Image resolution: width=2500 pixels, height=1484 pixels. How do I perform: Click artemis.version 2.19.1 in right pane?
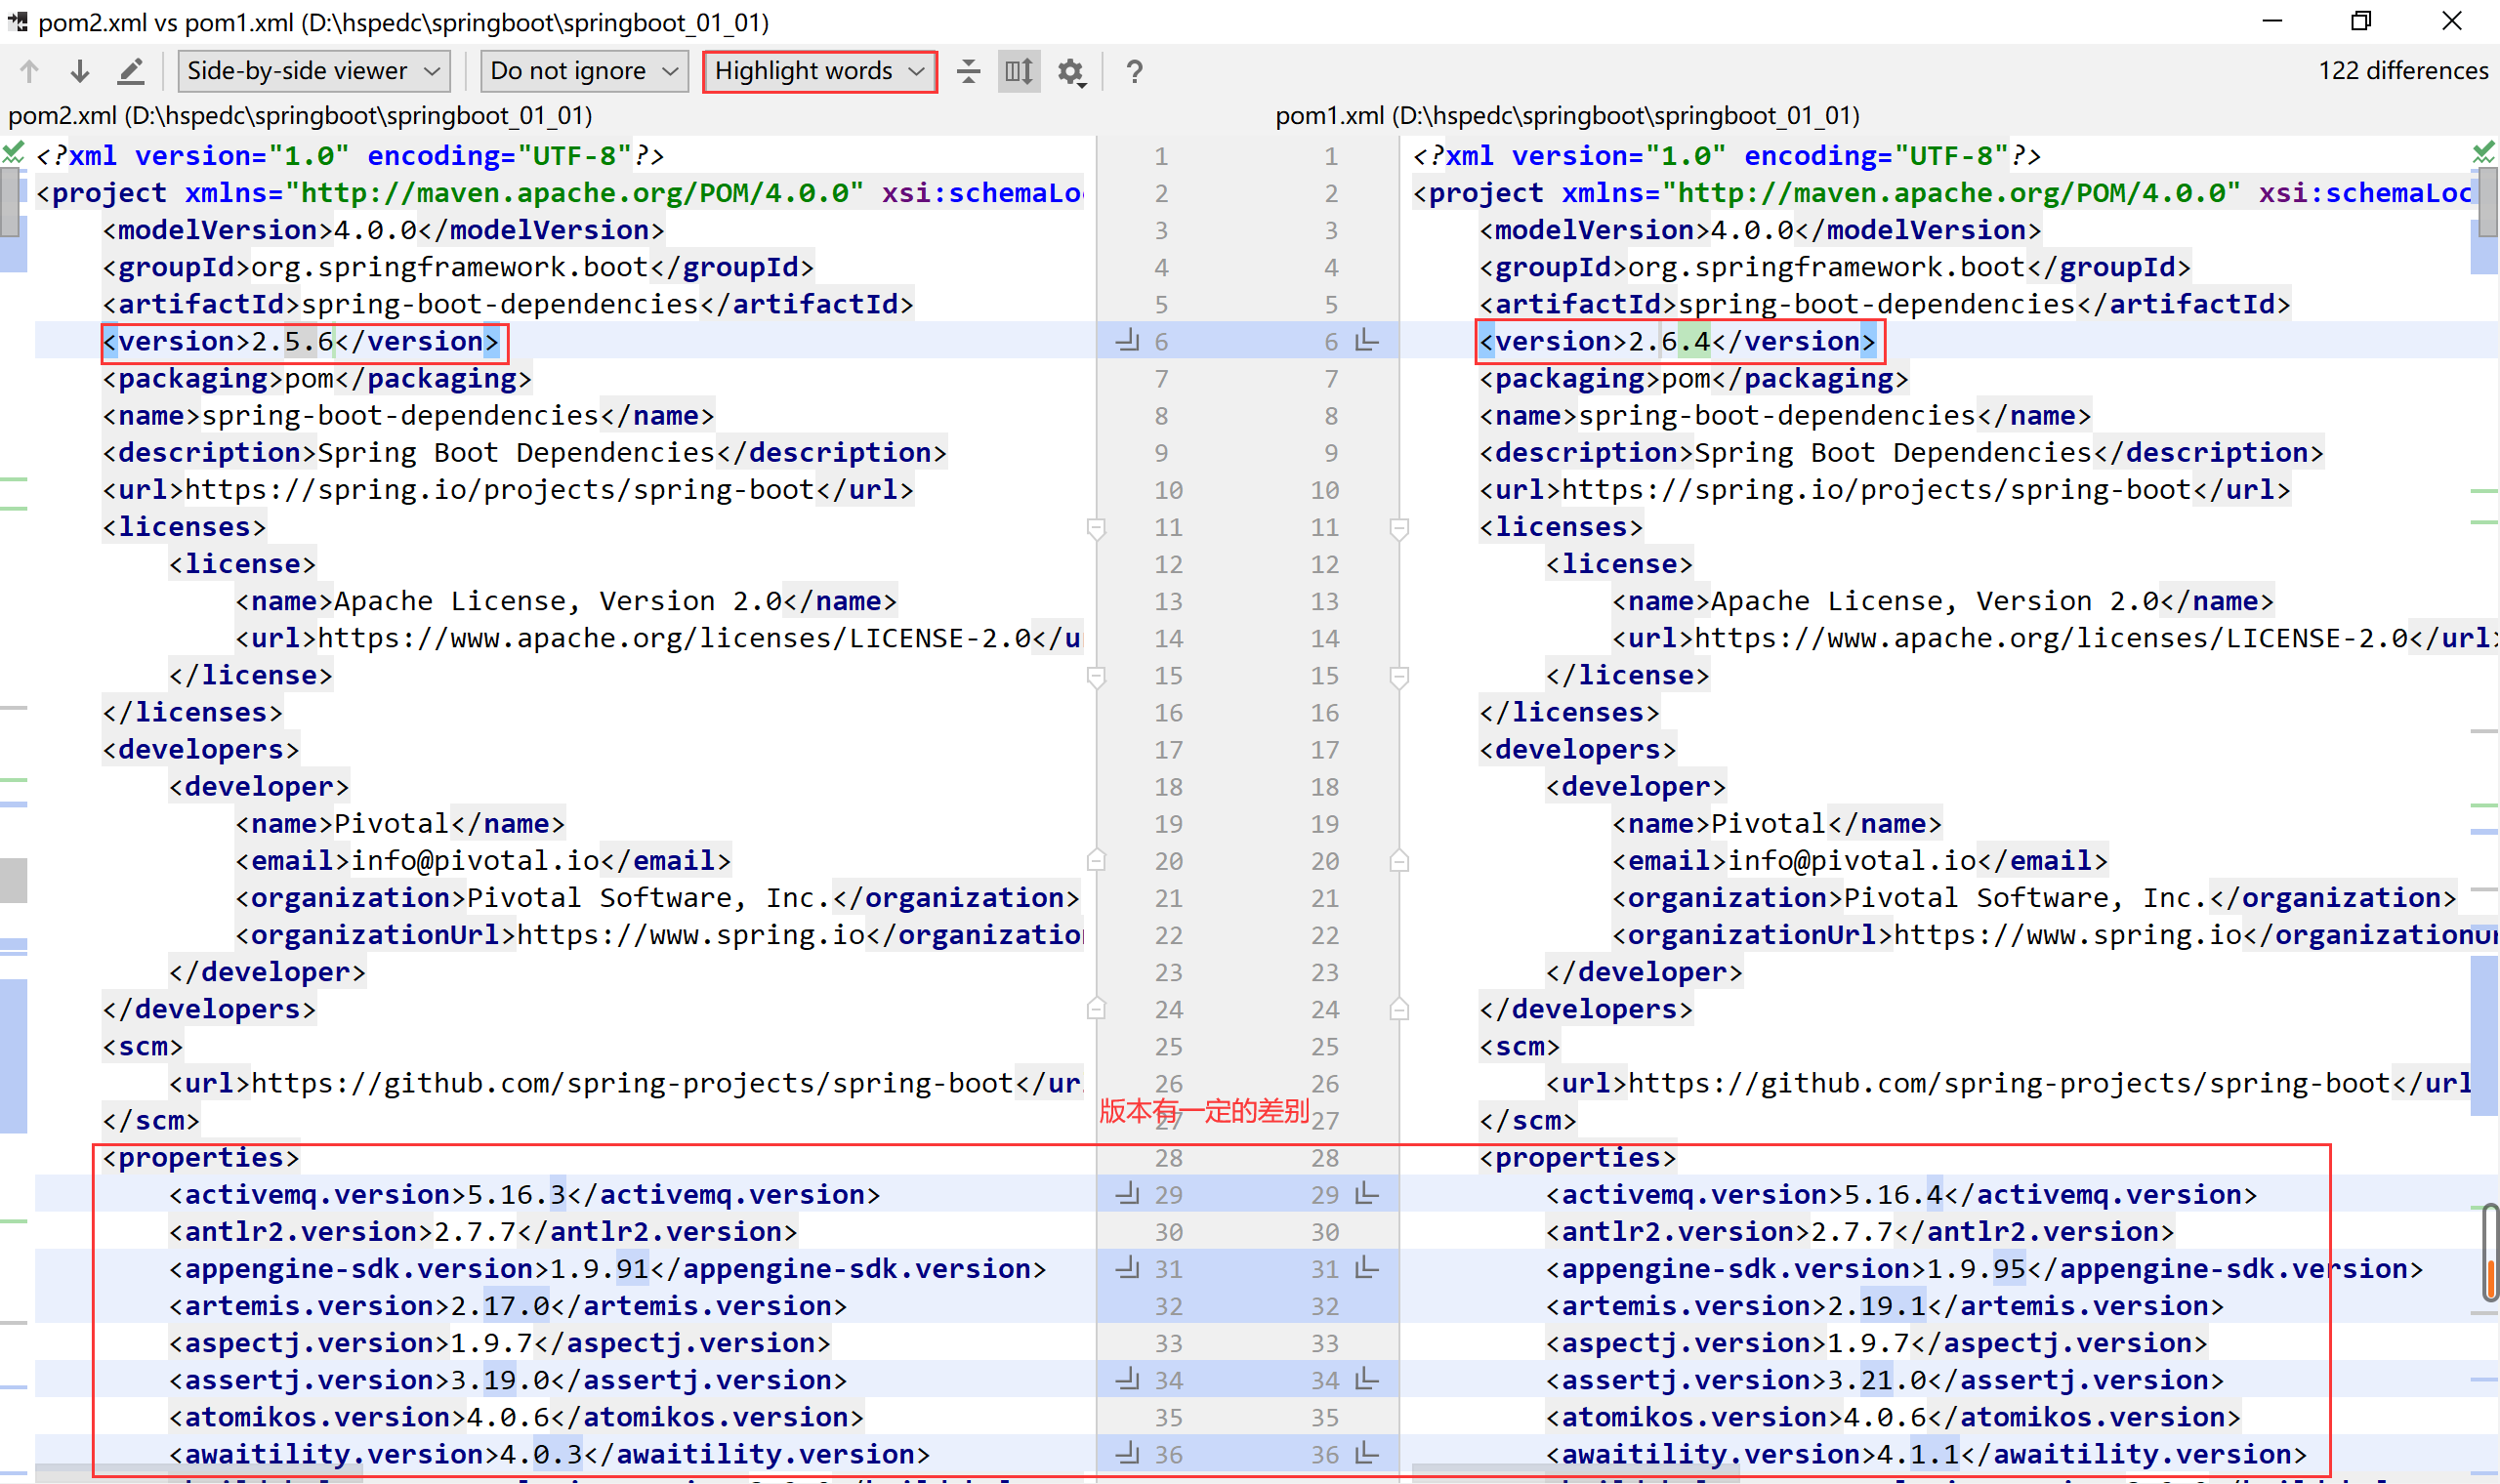(x=1884, y=1306)
